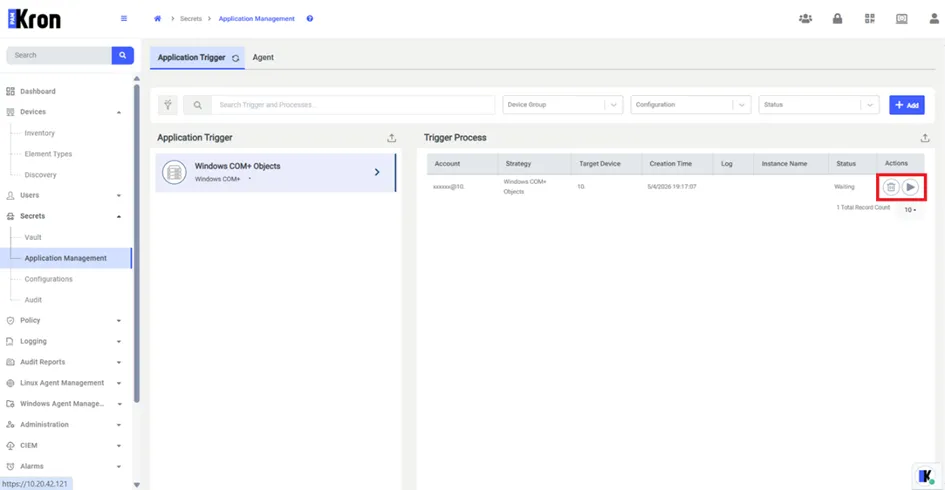
Task: Focus the sidebar Search field
Action: pyautogui.click(x=58, y=55)
